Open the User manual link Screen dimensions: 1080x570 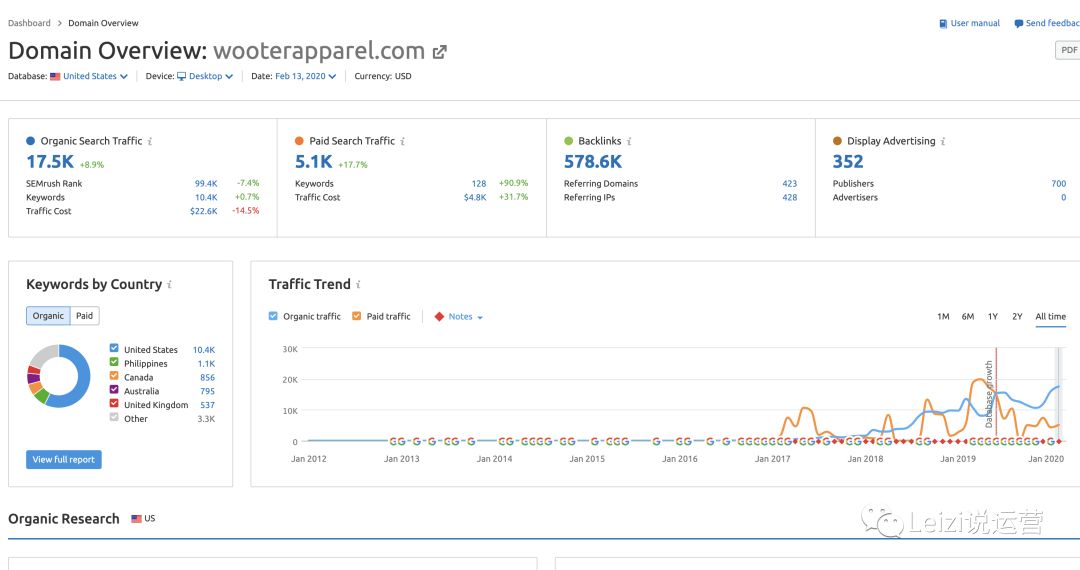(975, 23)
